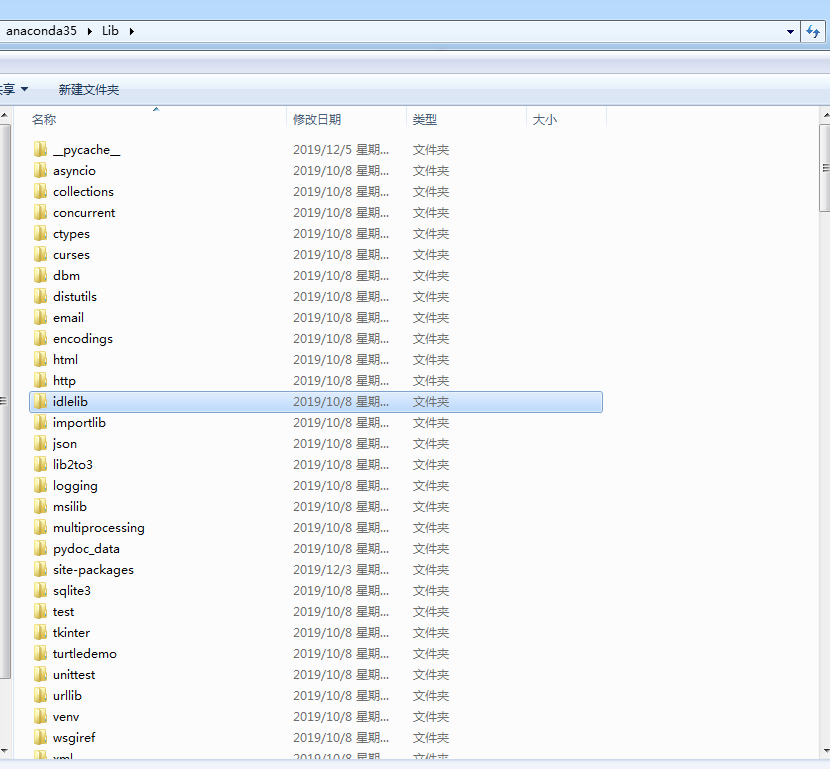The image size is (830, 769).
Task: Click the 文件夹 type of sqlite3 row
Action: 431,591
